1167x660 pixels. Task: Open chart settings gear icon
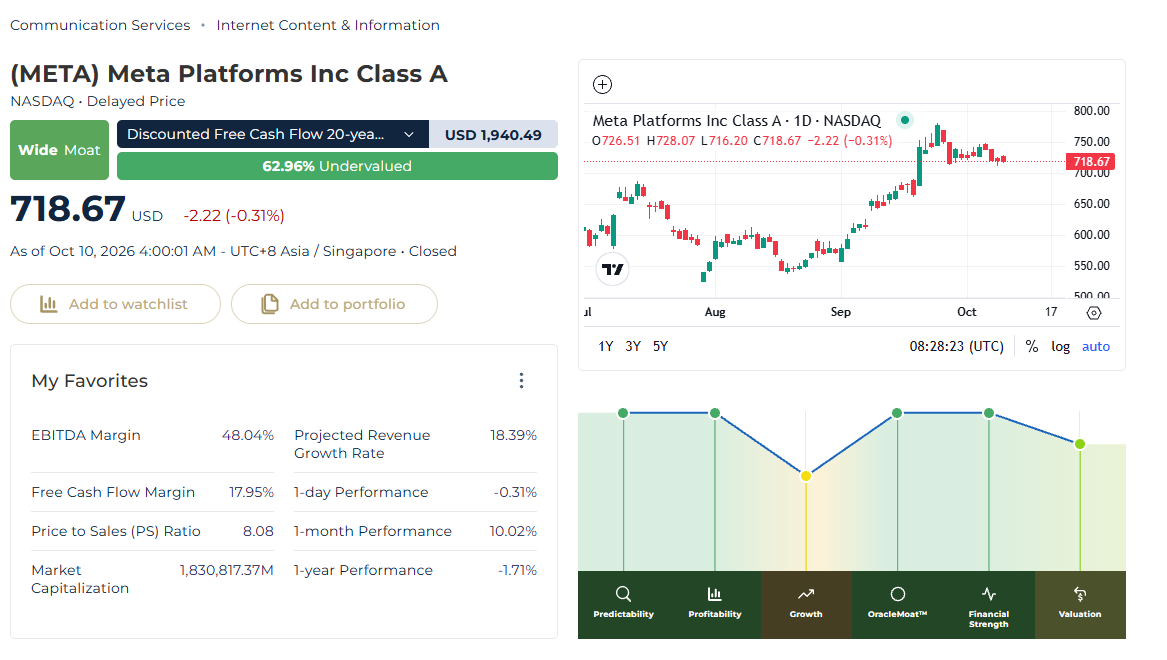click(x=1093, y=313)
